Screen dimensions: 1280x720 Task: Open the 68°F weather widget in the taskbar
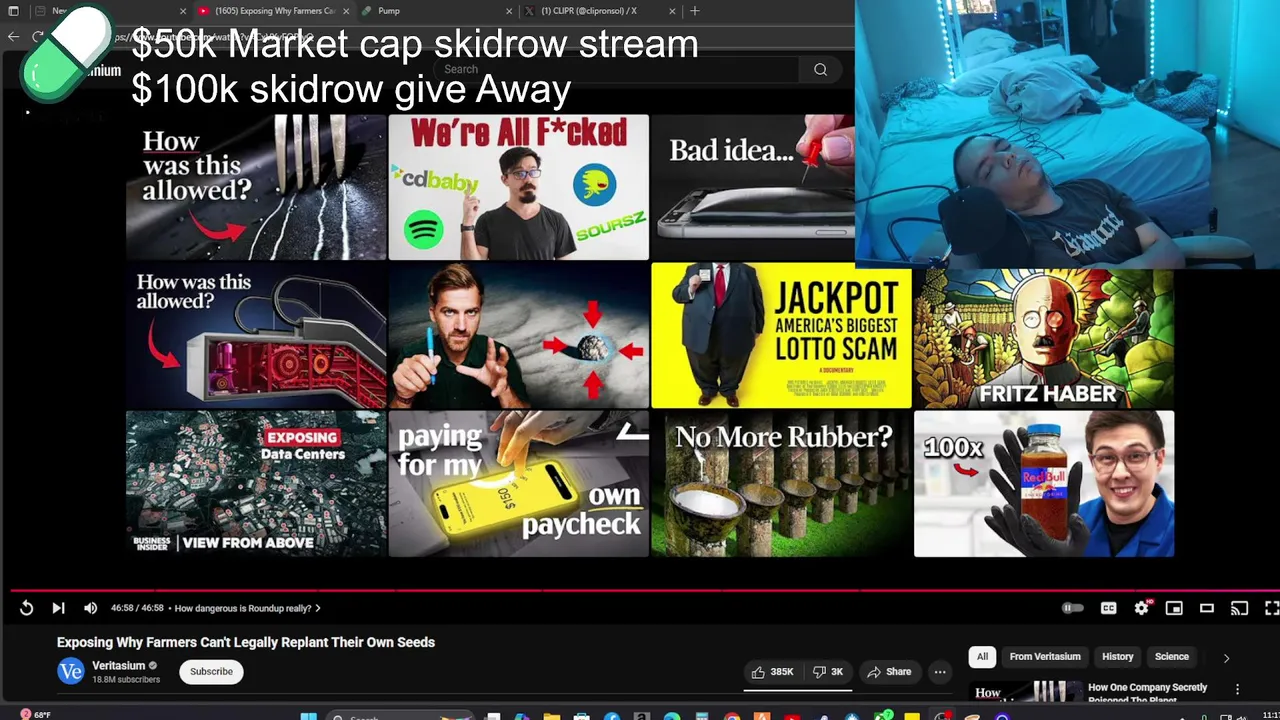35,714
